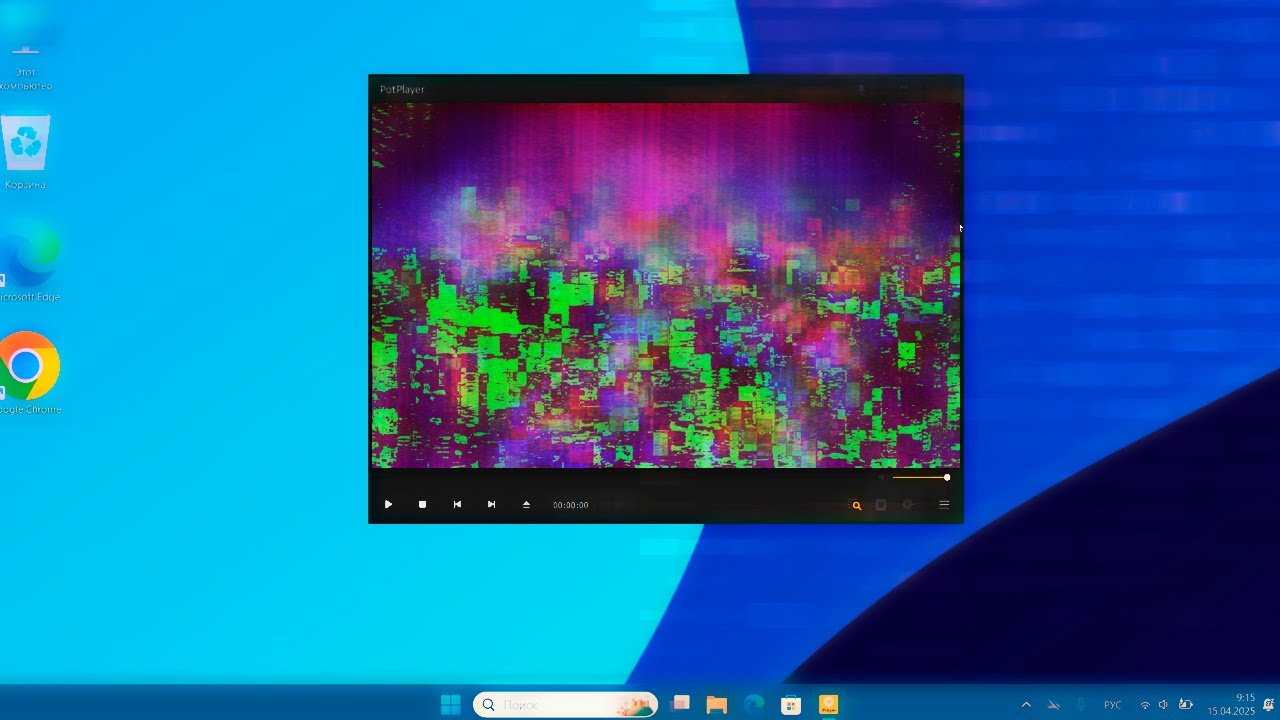Viewport: 1280px width, 720px height.
Task: Click the PotPlayer volume slider
Action: 920,478
